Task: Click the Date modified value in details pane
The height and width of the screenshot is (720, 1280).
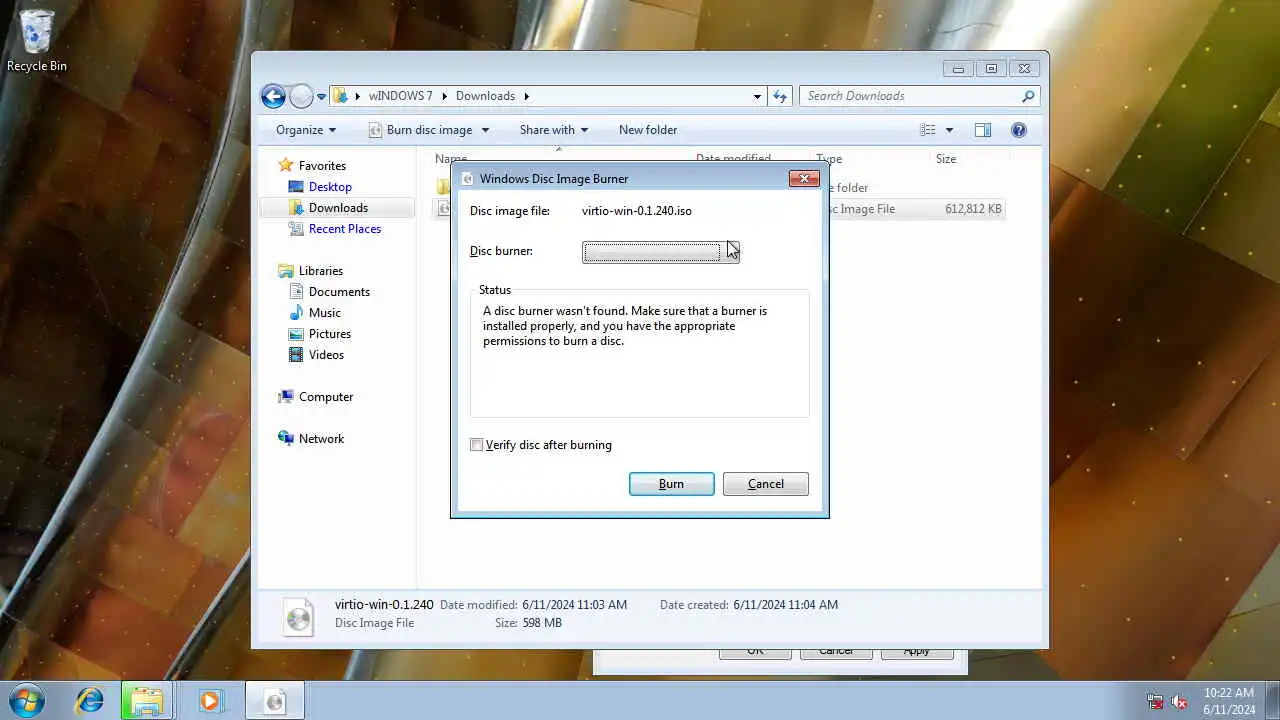Action: click(x=575, y=605)
